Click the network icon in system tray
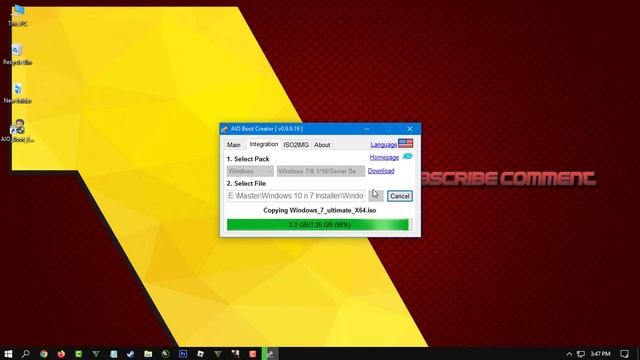The width and height of the screenshot is (640, 360). tap(581, 354)
